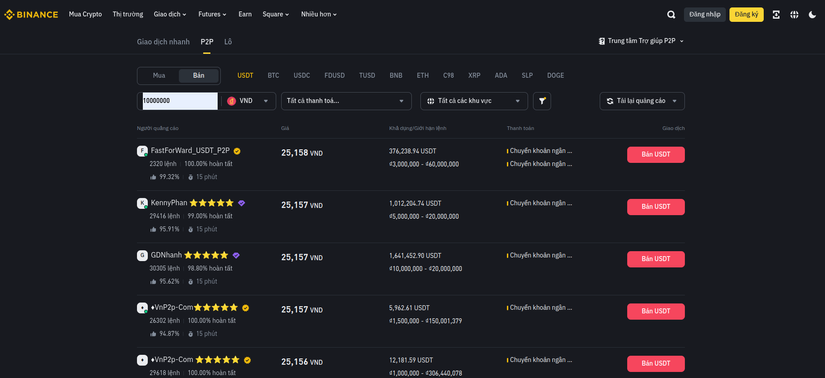Open the Tất cả thanh toán dropdown
The image size is (825, 378).
pos(346,101)
